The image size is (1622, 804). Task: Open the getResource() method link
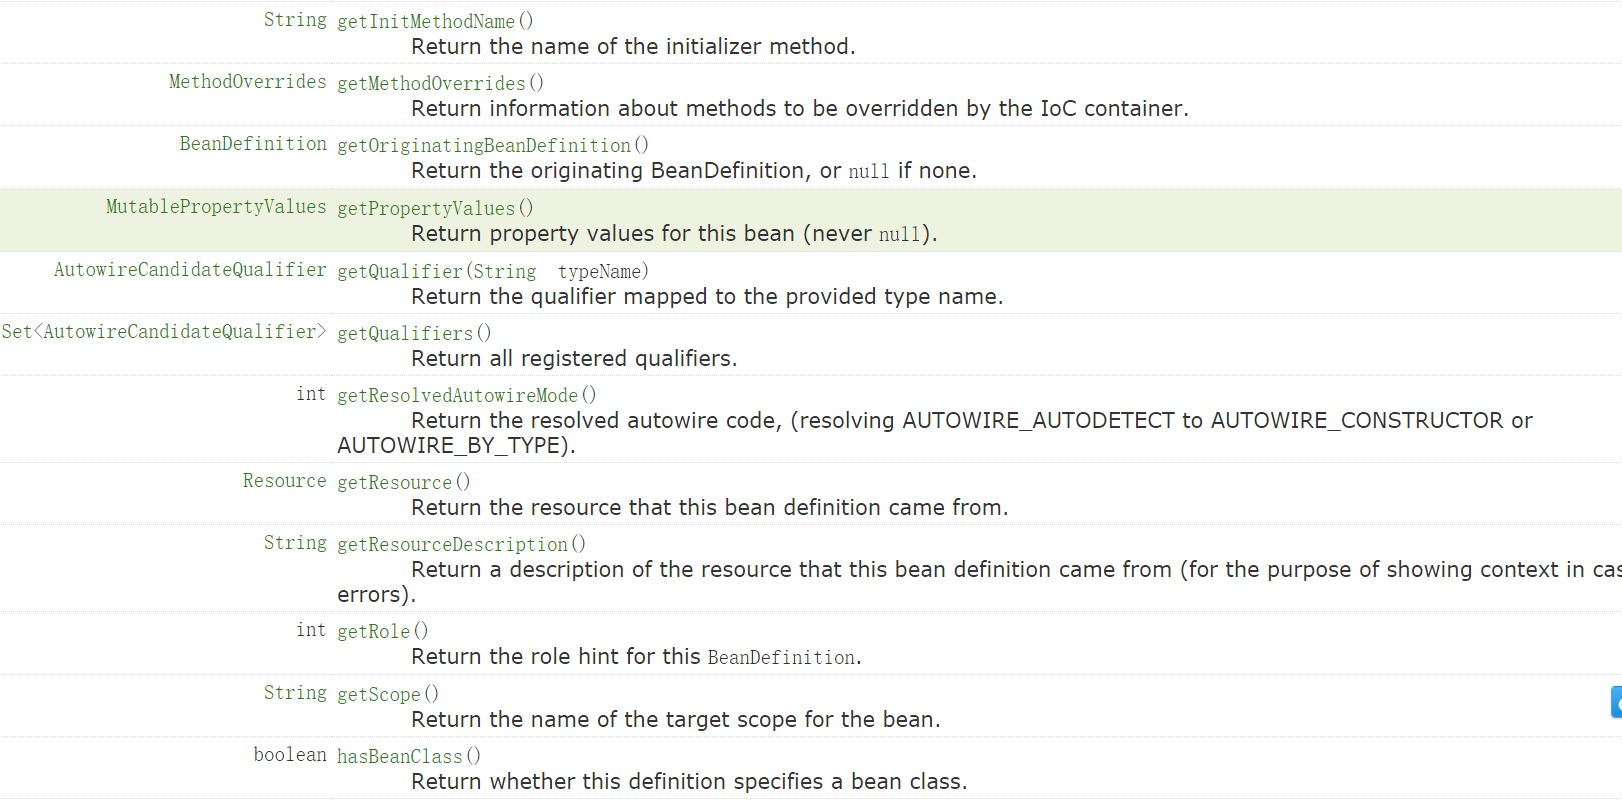[395, 482]
